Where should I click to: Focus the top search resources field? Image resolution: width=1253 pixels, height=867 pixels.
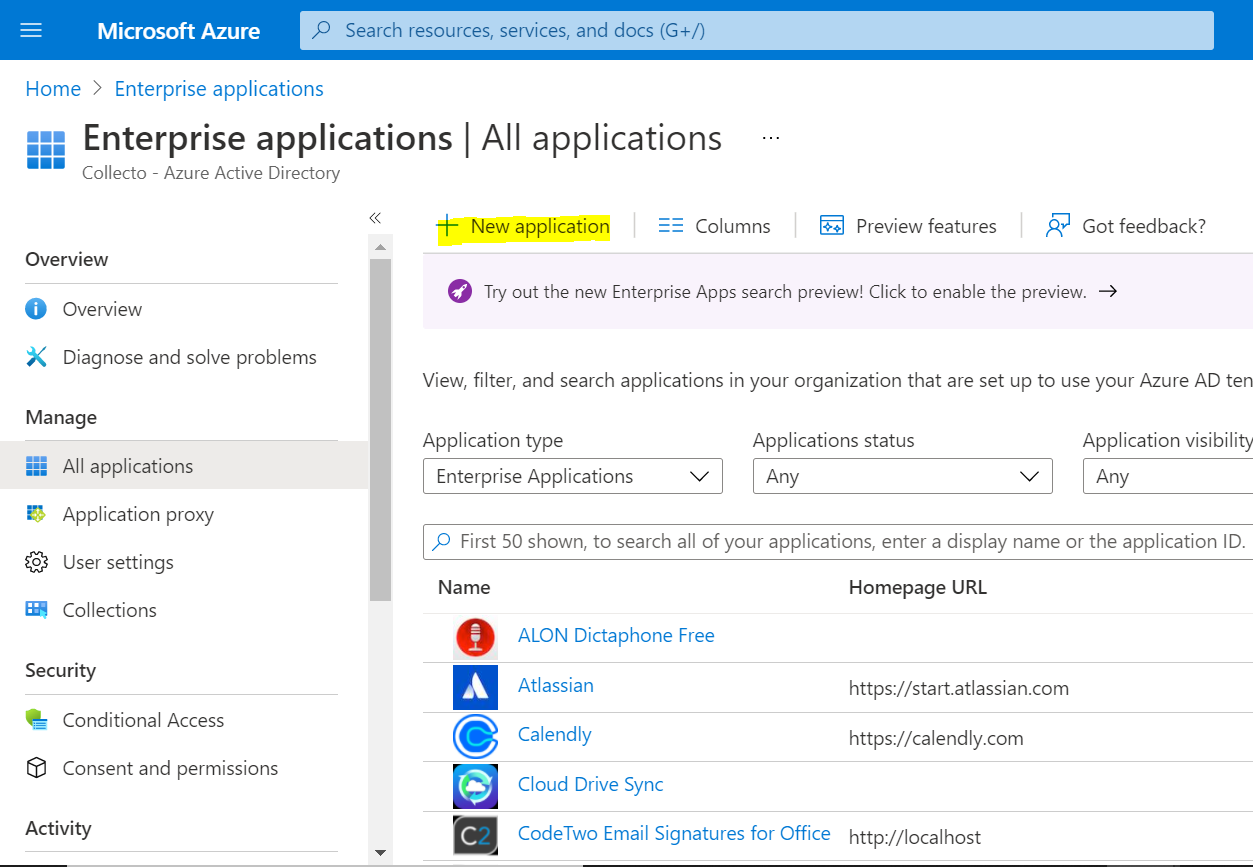pyautogui.click(x=757, y=30)
